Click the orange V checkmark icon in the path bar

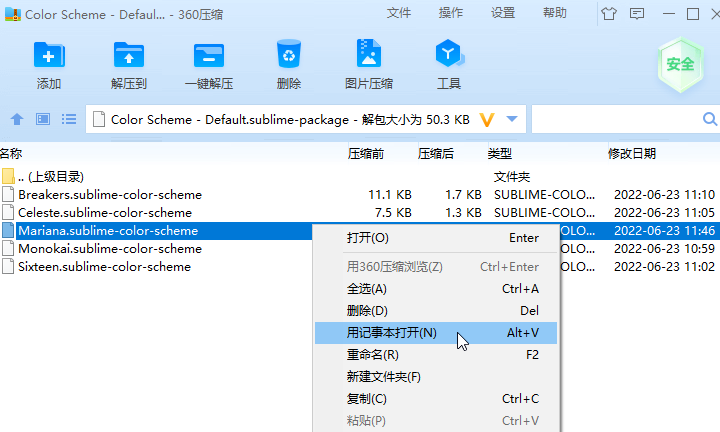pos(487,120)
